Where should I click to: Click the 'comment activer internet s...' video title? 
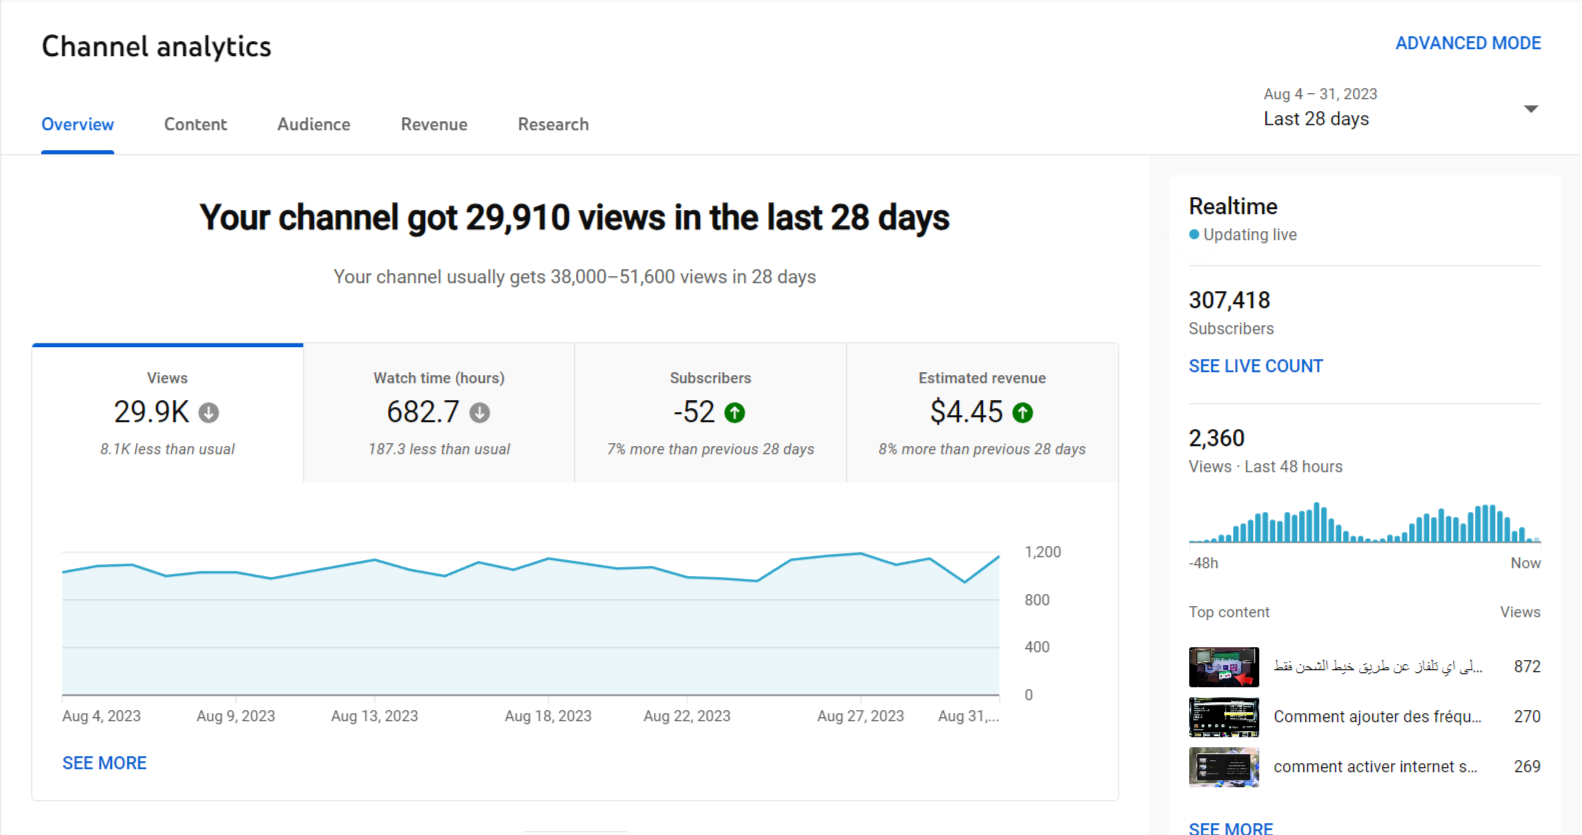click(x=1375, y=767)
